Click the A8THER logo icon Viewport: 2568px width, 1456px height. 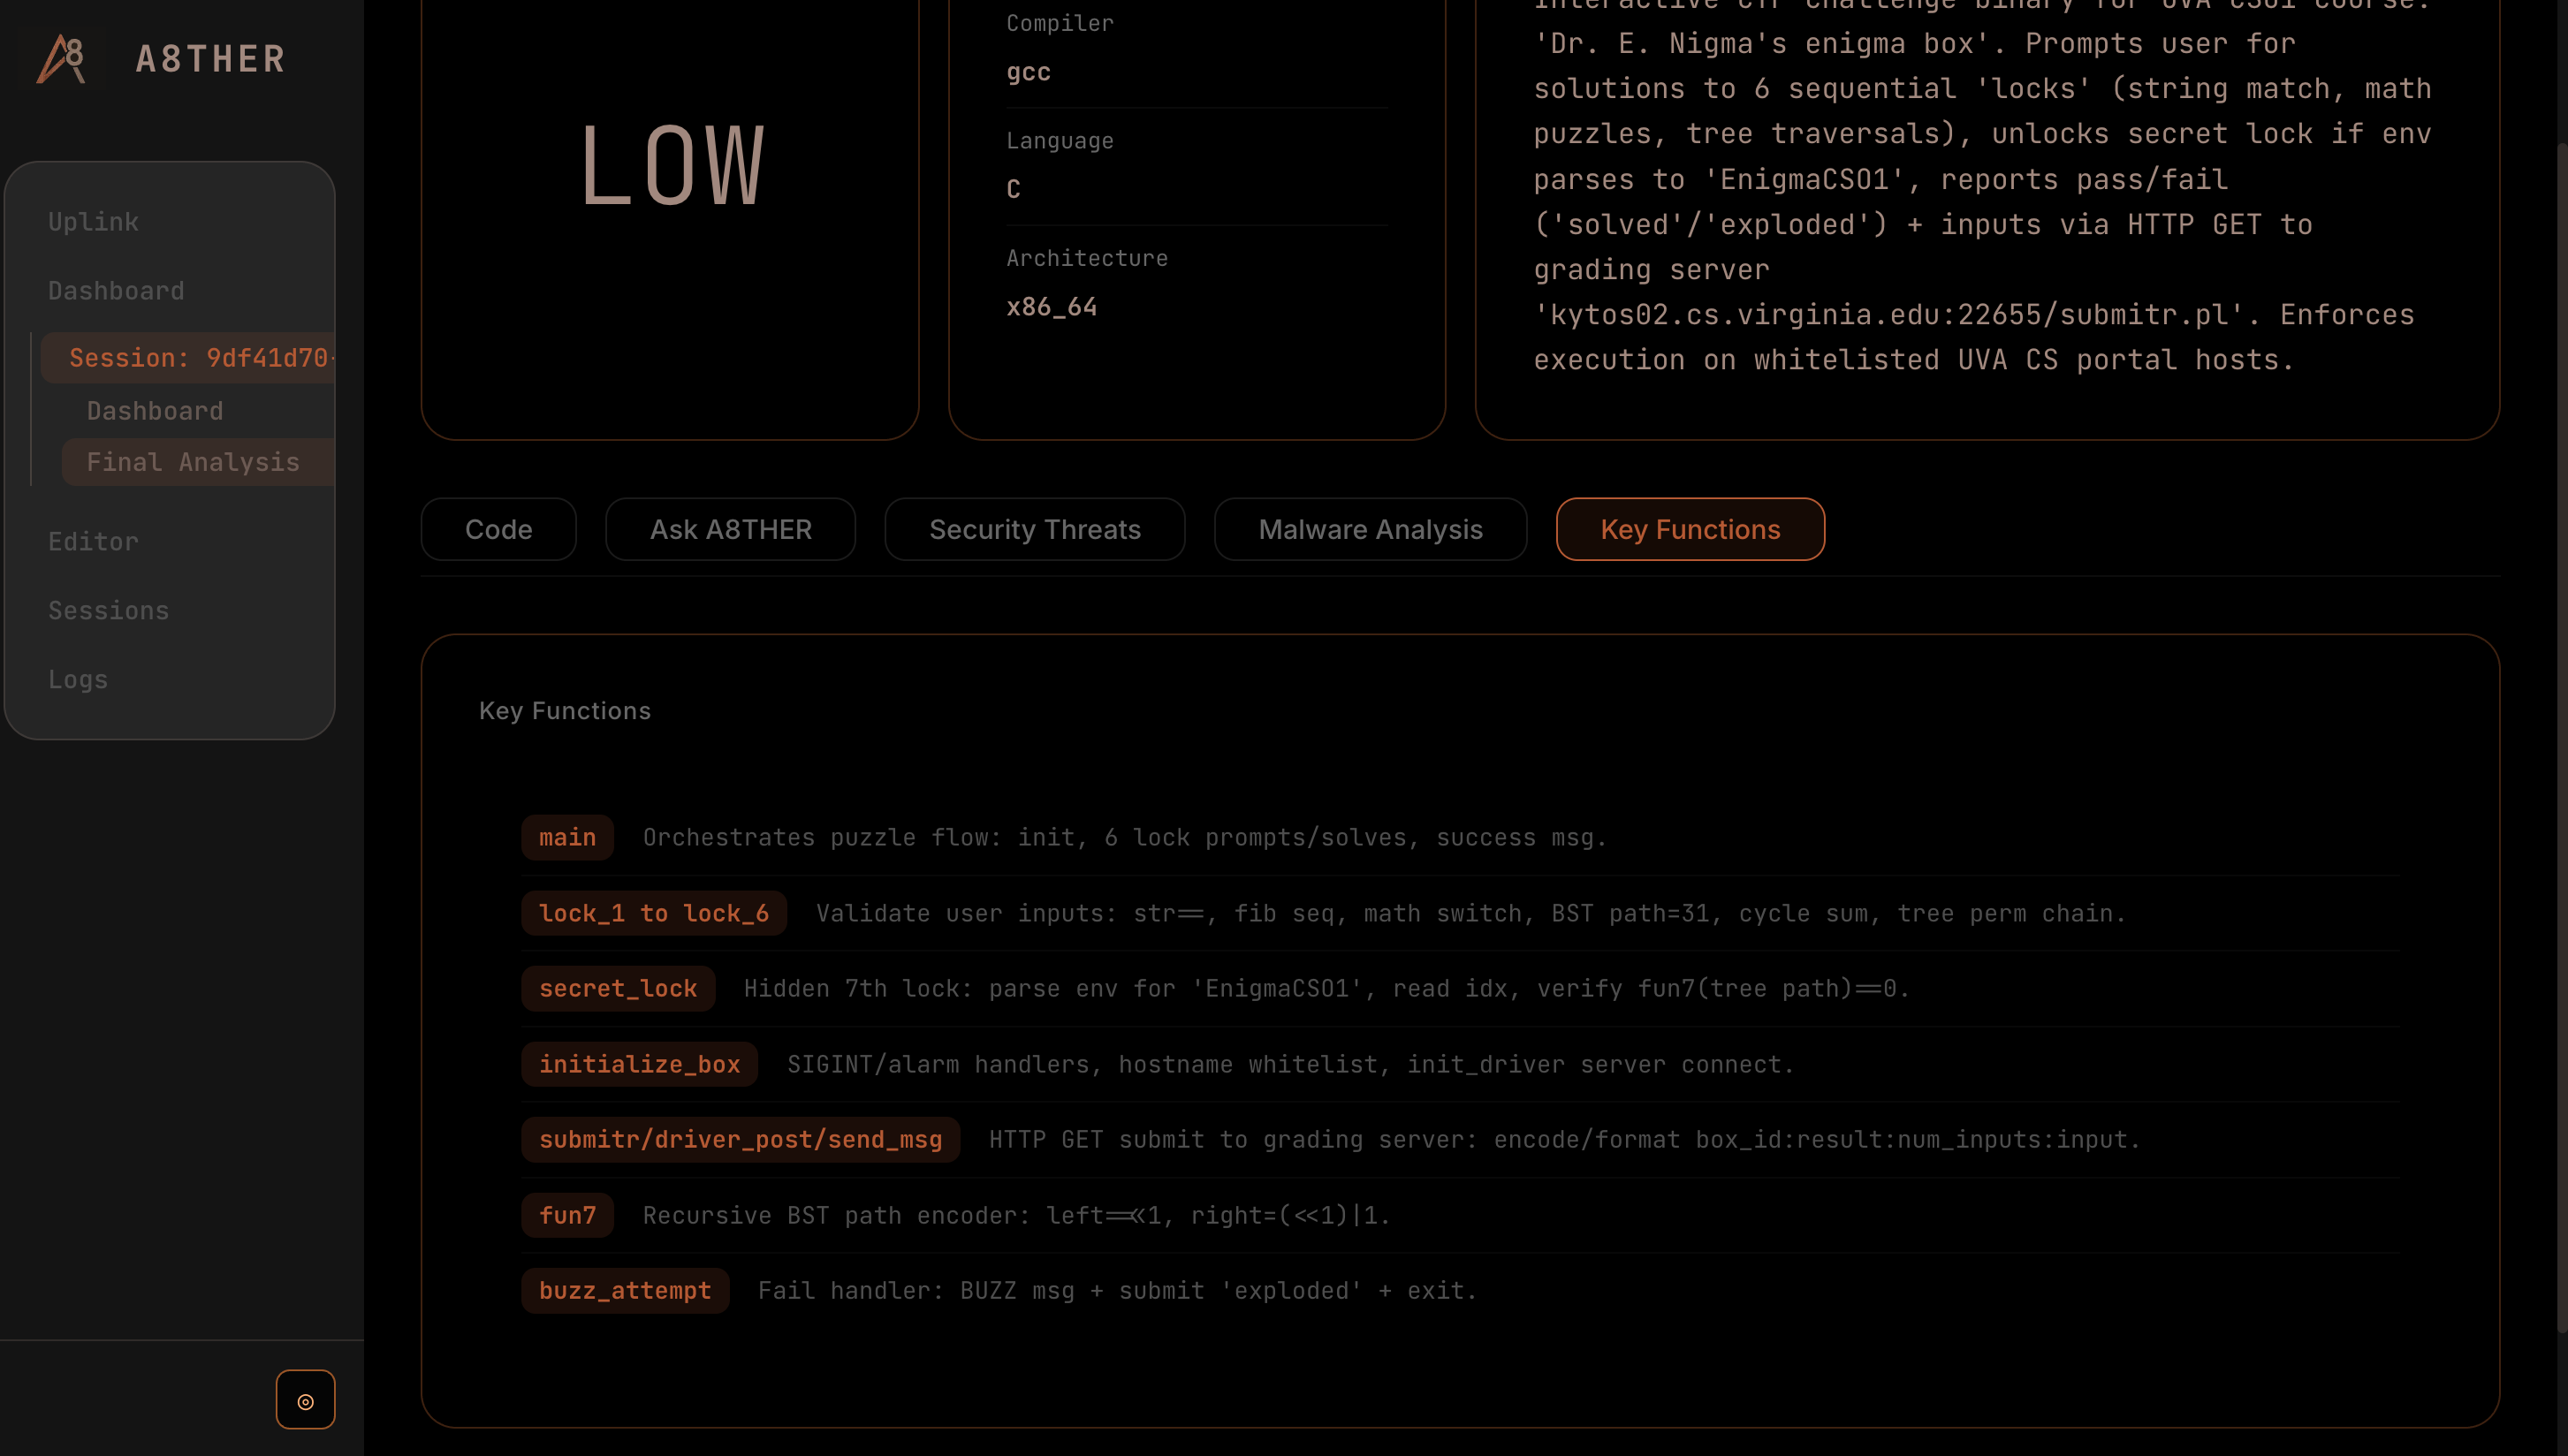click(61, 58)
